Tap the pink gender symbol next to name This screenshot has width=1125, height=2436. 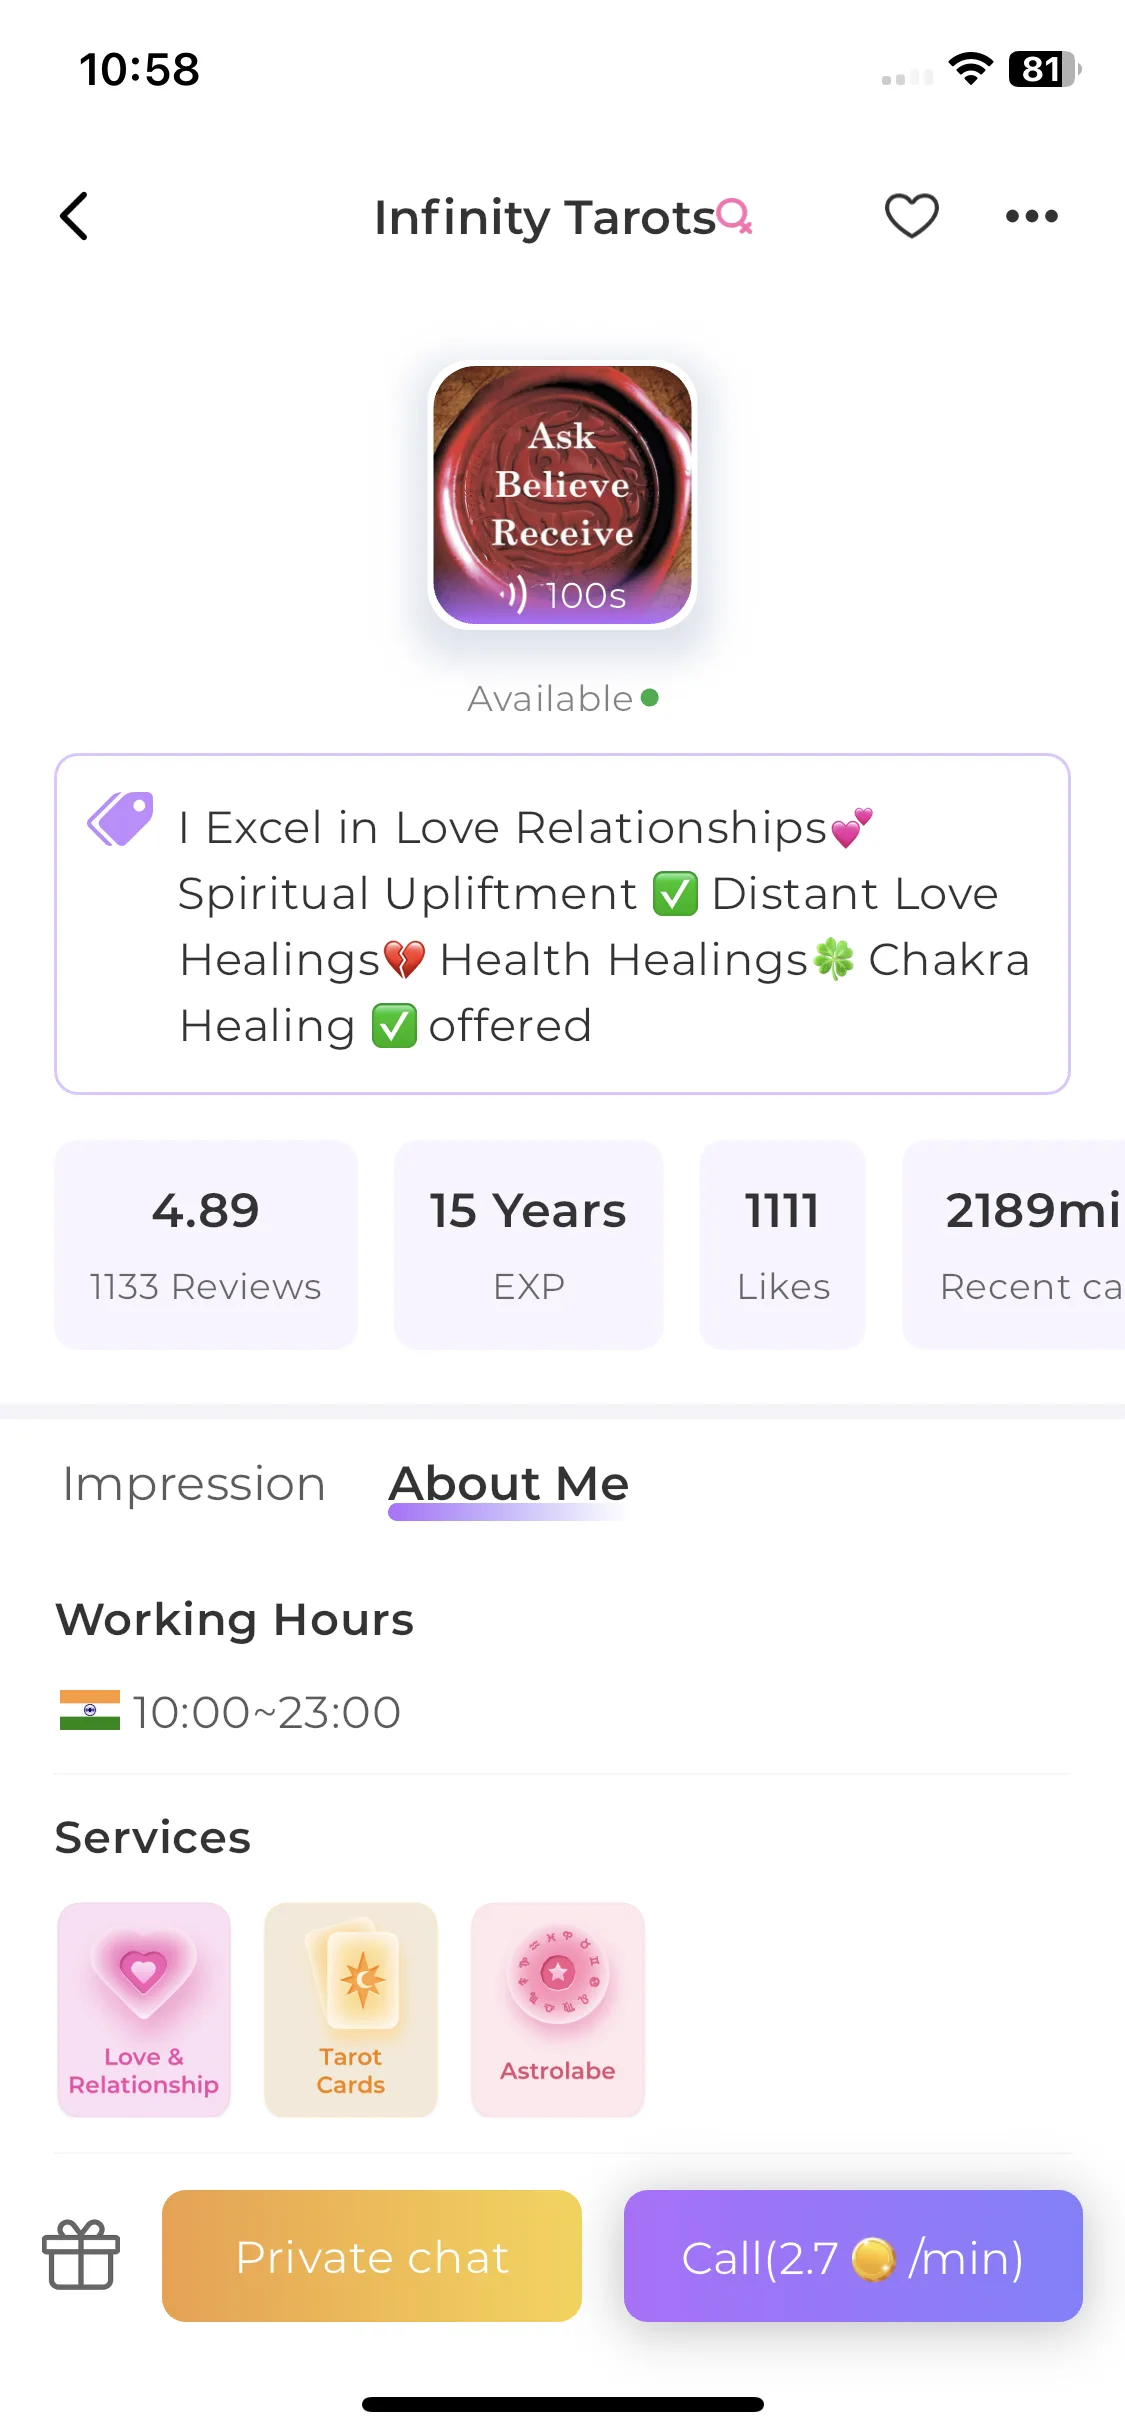coord(735,216)
